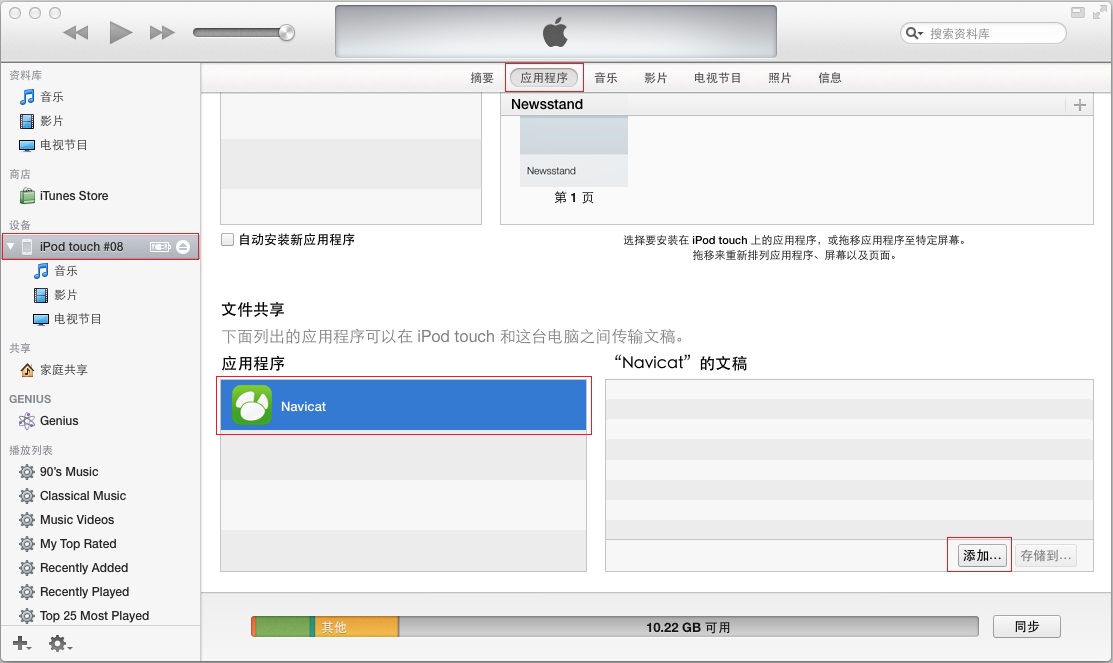Image resolution: width=1113 pixels, height=663 pixels.
Task: Open Recently Played playlist
Action: pyautogui.click(x=74, y=591)
